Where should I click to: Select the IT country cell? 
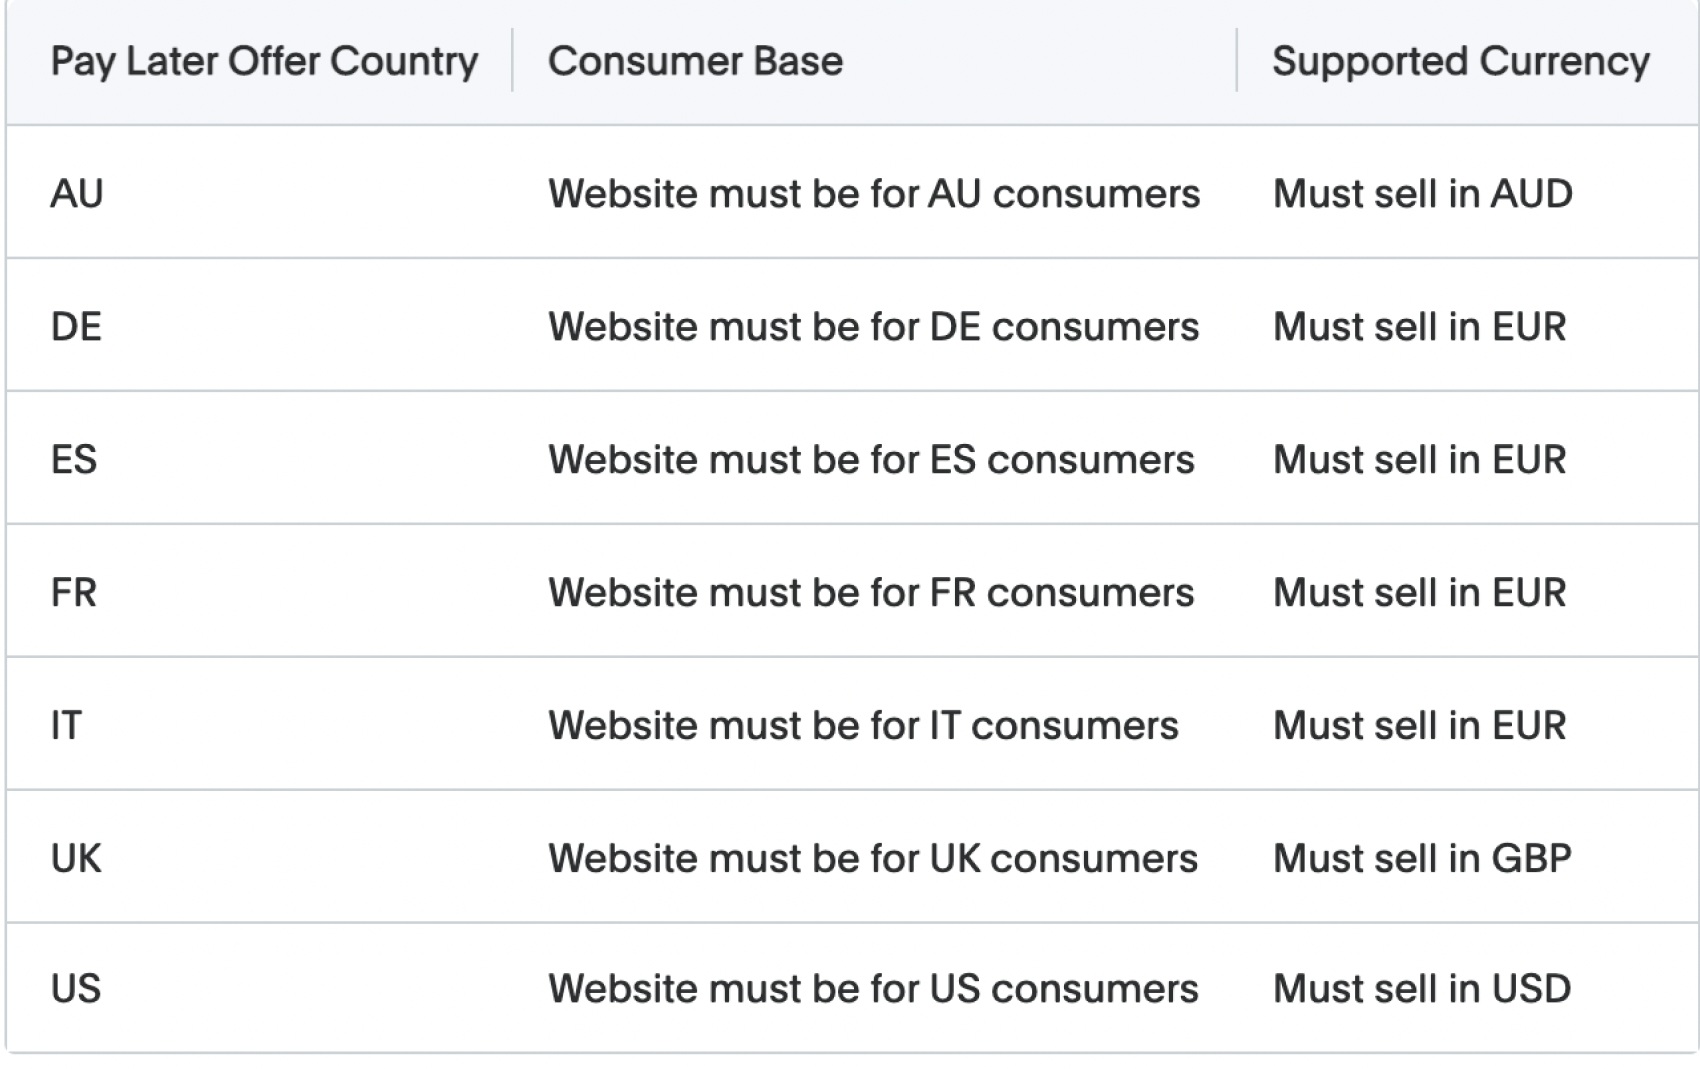(66, 725)
